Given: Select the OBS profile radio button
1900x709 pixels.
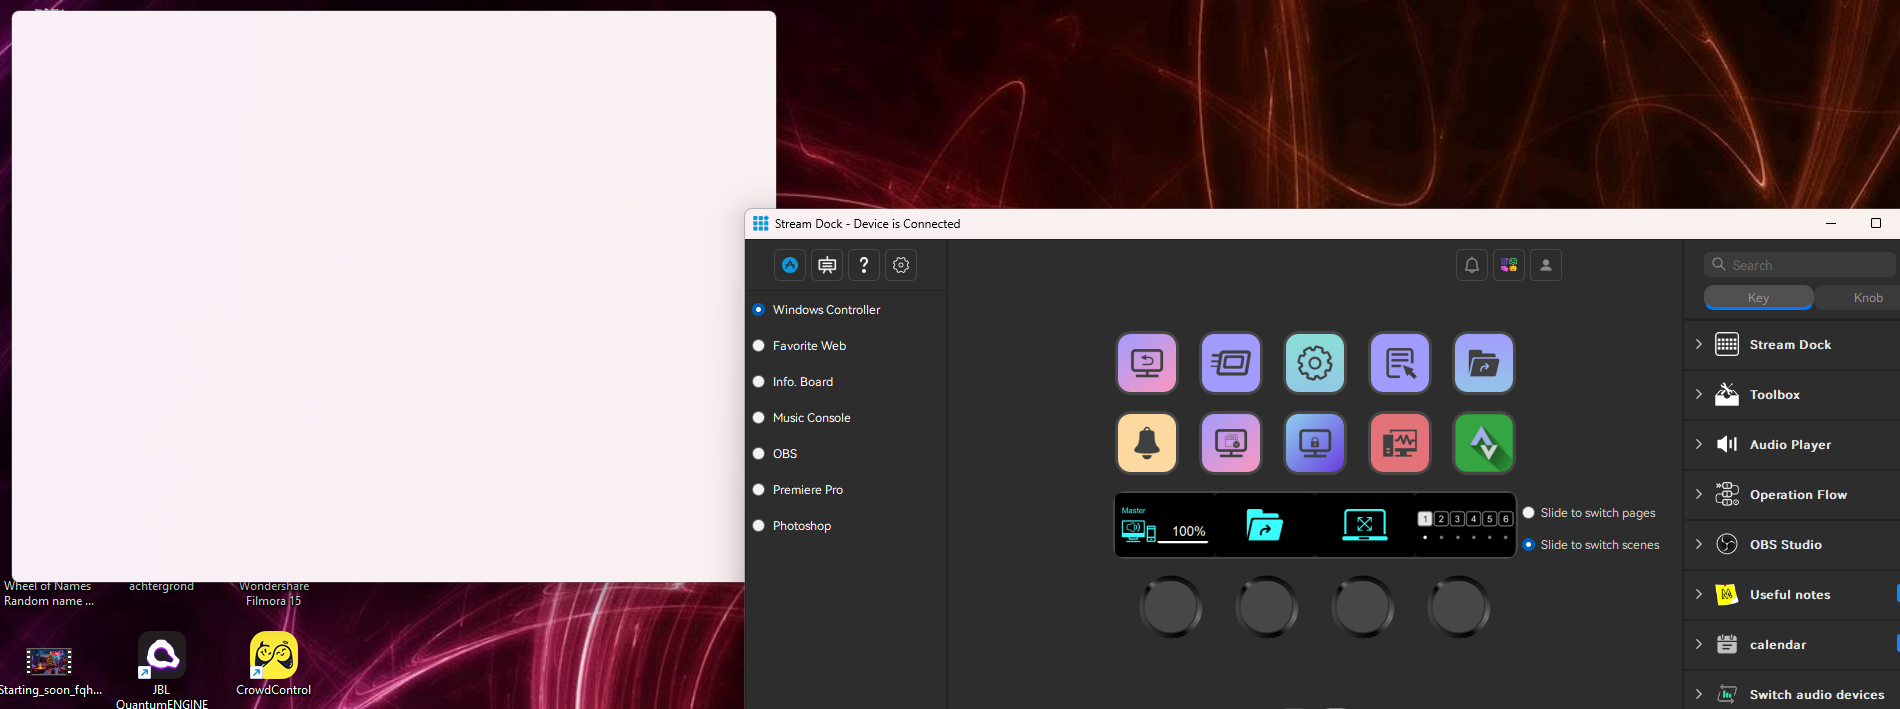Looking at the screenshot, I should click(x=759, y=454).
